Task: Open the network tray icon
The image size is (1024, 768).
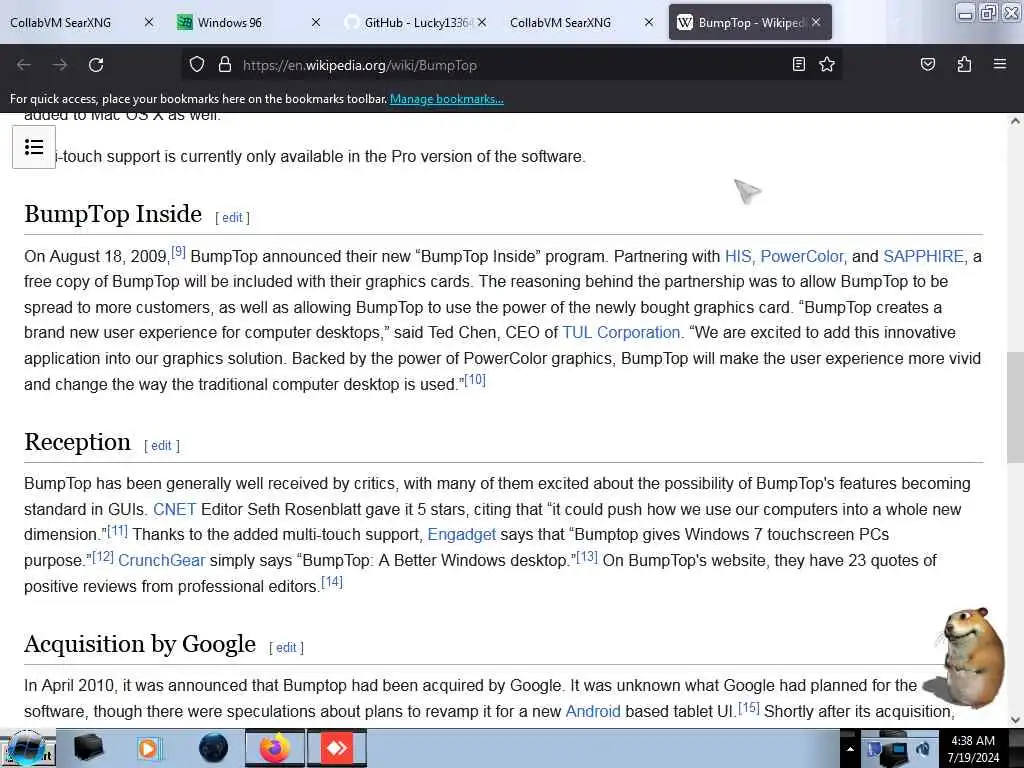Action: pyautogui.click(x=898, y=752)
